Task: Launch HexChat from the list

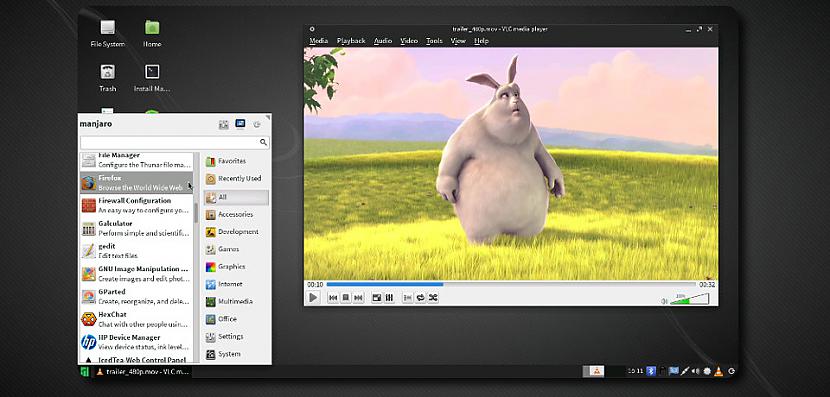Action: tap(137, 319)
